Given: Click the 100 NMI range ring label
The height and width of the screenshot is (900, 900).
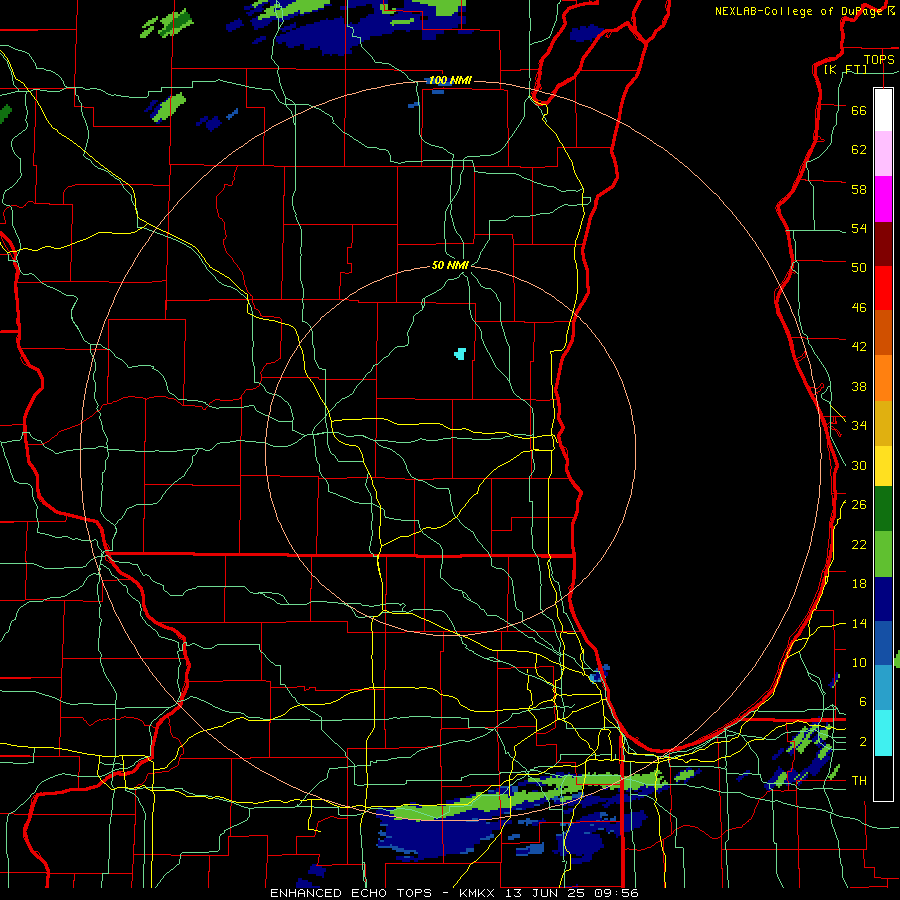Looking at the screenshot, I should click(x=450, y=80).
